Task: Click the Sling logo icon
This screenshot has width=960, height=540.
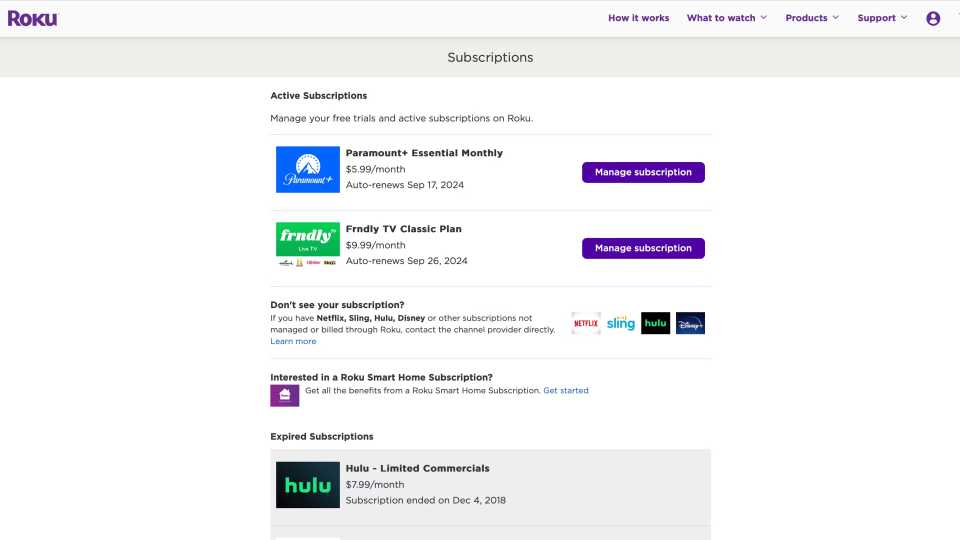Action: click(621, 323)
